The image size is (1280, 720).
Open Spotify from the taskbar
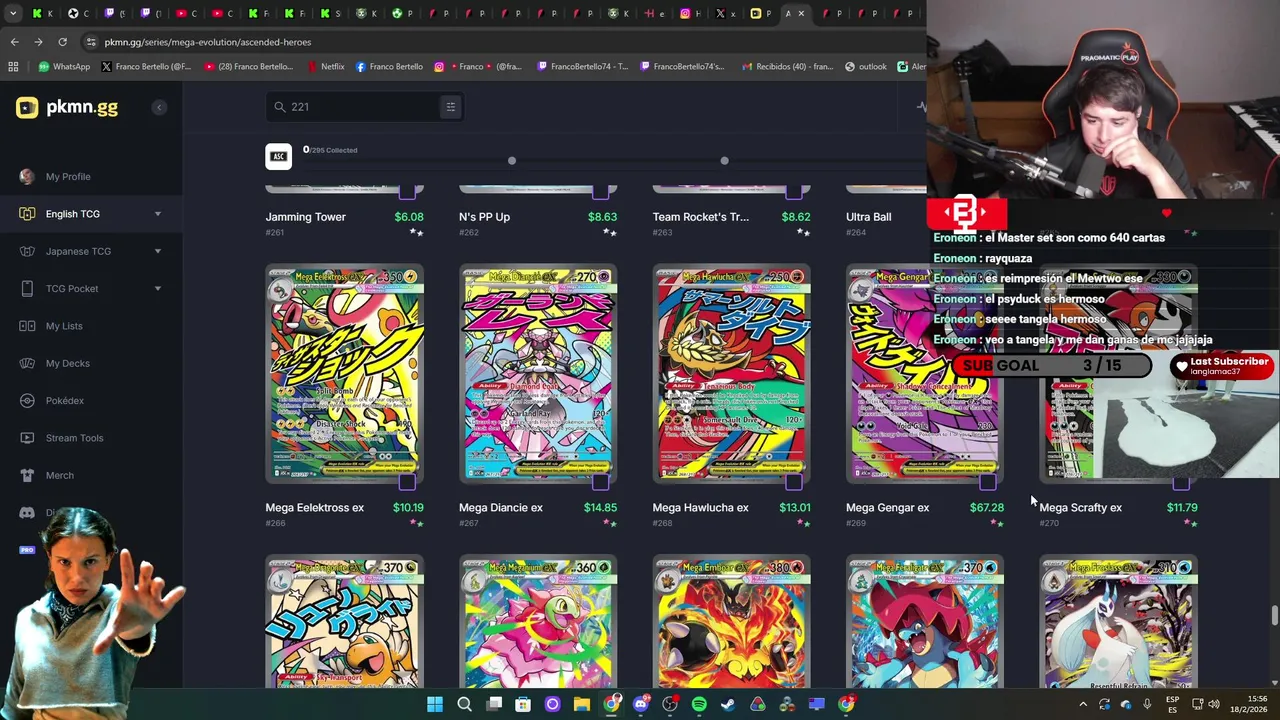pos(699,705)
